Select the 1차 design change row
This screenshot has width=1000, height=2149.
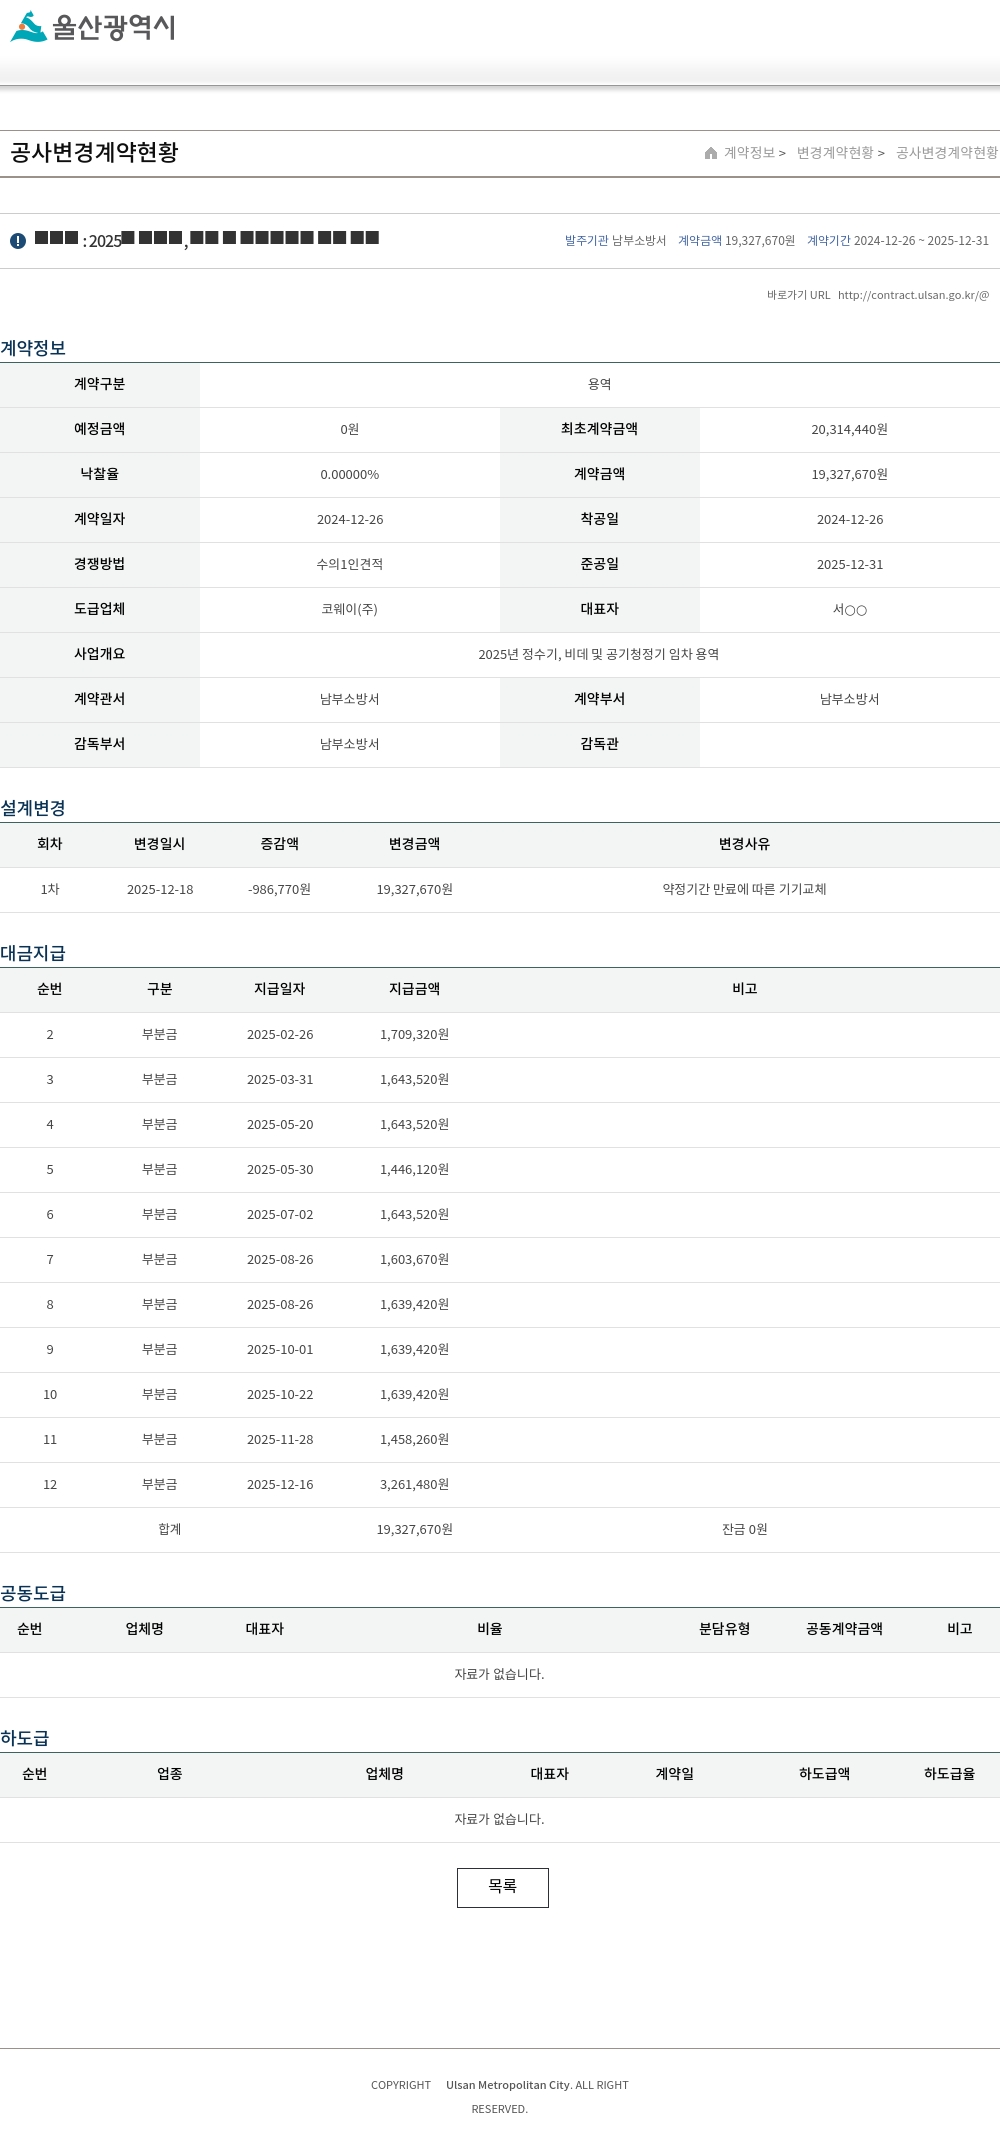coord(500,889)
